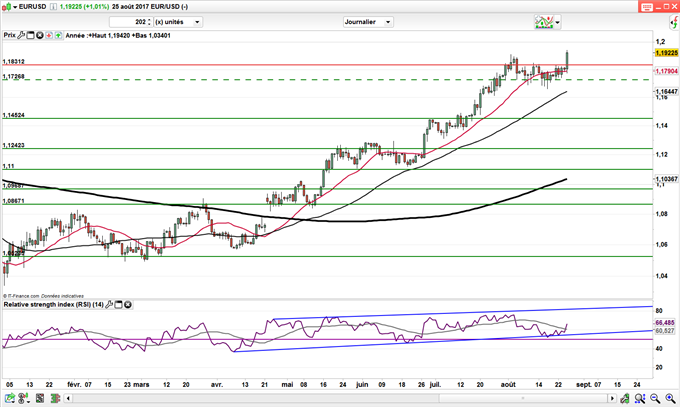The image size is (680, 407).
Task: Click the zoom out magnifier icon
Action: pyautogui.click(x=655, y=398)
